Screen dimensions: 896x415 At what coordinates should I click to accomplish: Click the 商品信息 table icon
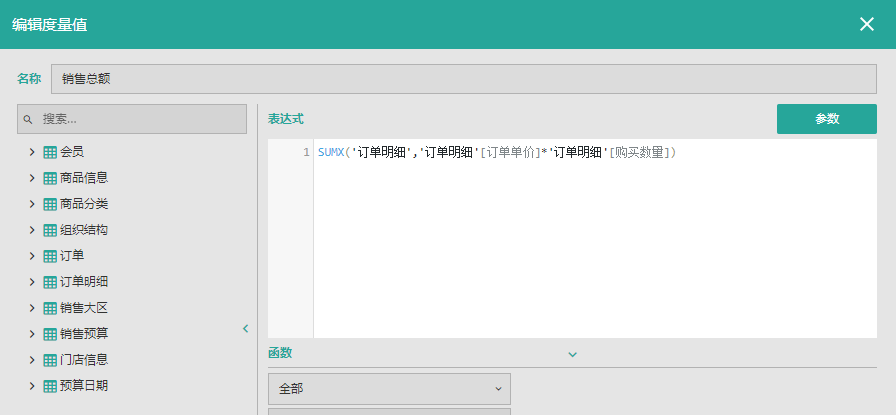pyautogui.click(x=50, y=178)
